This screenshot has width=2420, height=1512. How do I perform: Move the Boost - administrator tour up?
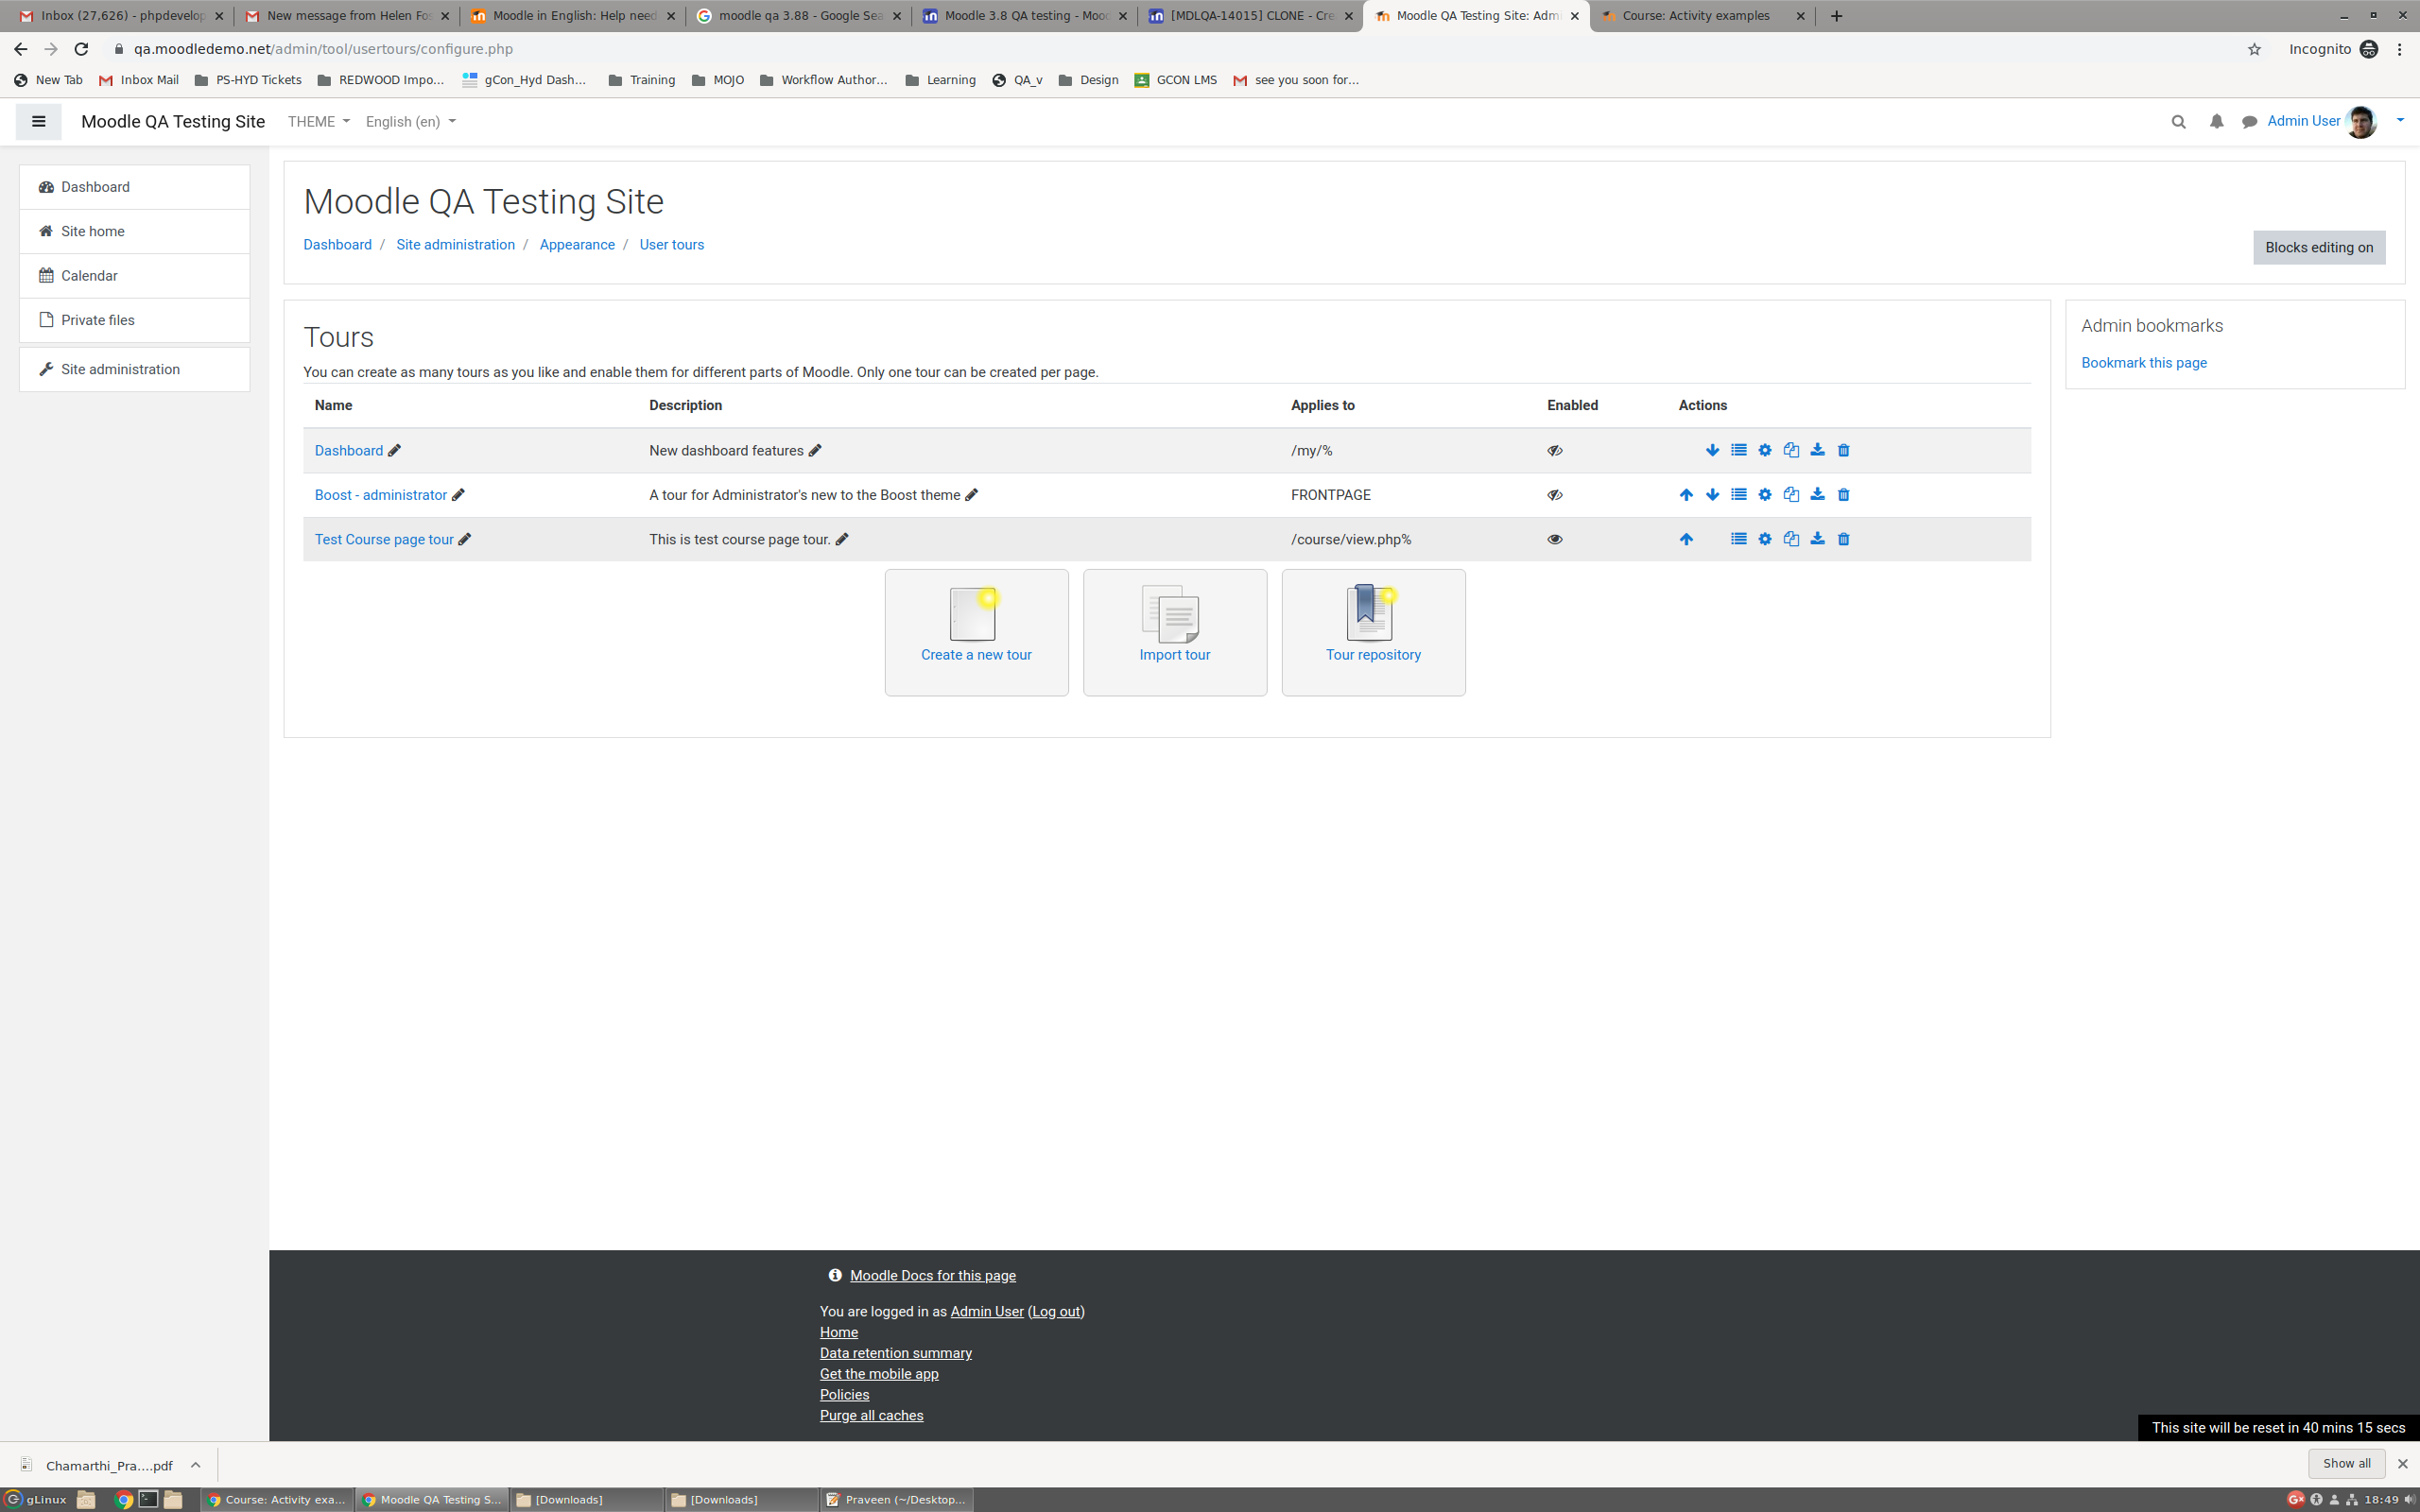(x=1686, y=495)
